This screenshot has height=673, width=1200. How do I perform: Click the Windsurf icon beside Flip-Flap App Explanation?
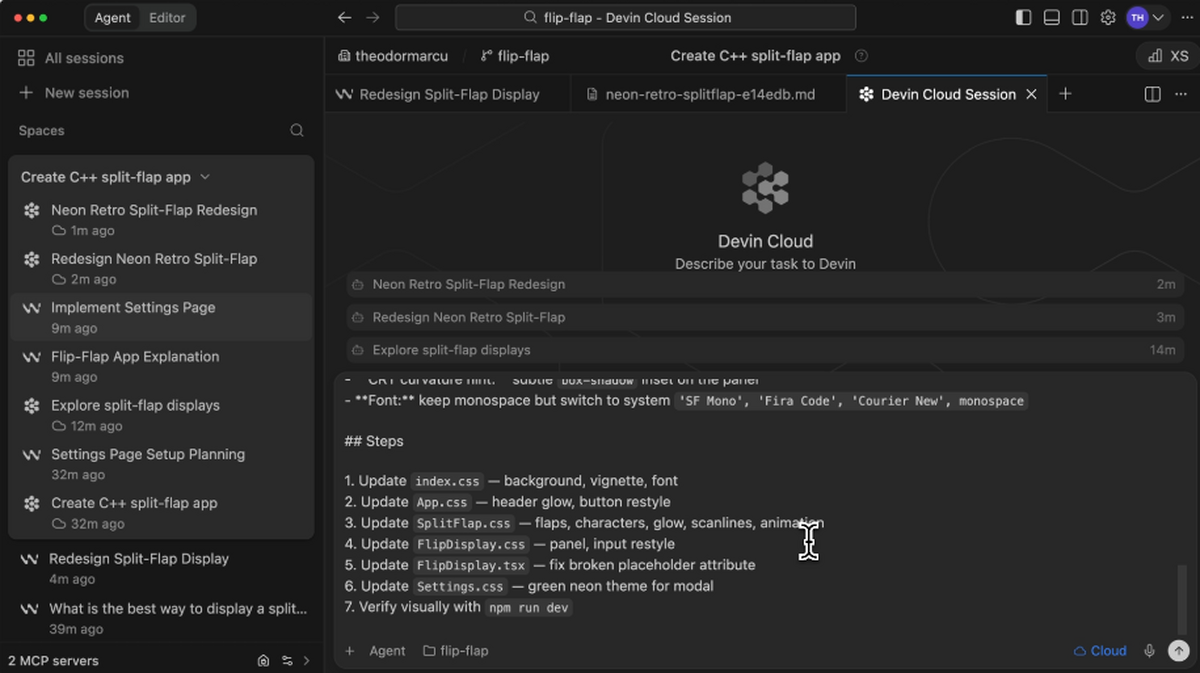32,357
